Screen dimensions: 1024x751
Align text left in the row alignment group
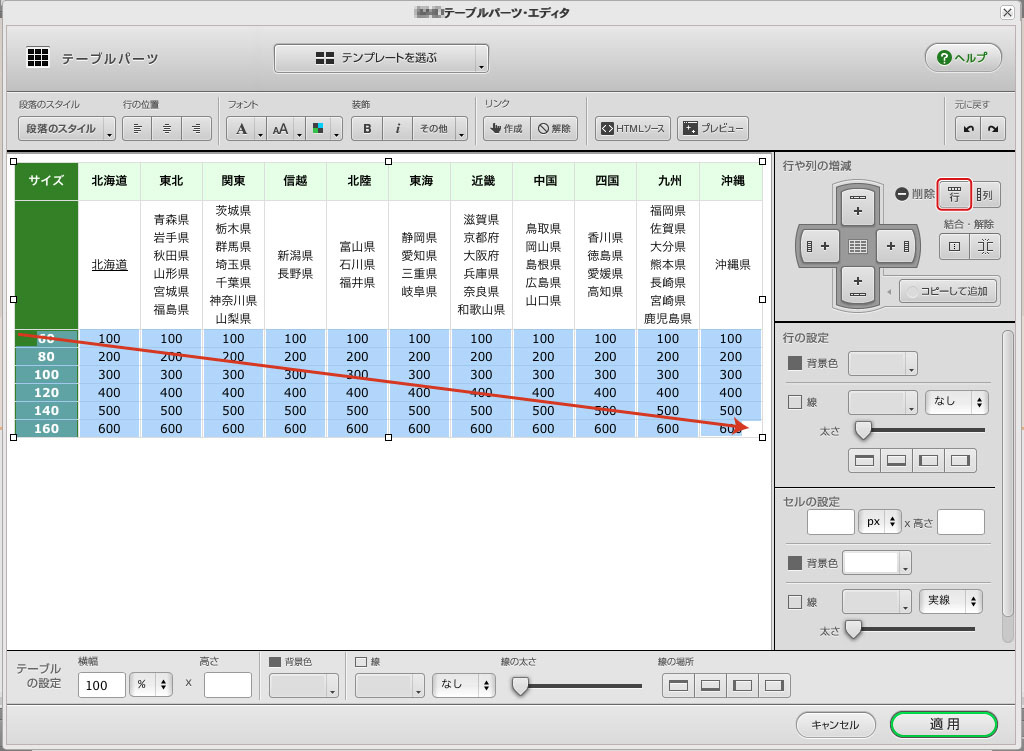[137, 129]
